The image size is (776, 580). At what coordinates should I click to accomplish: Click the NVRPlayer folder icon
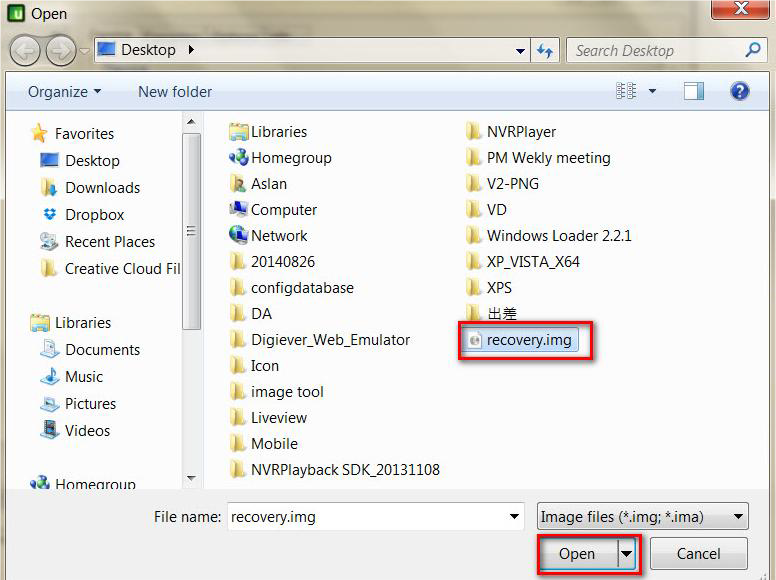tap(474, 132)
